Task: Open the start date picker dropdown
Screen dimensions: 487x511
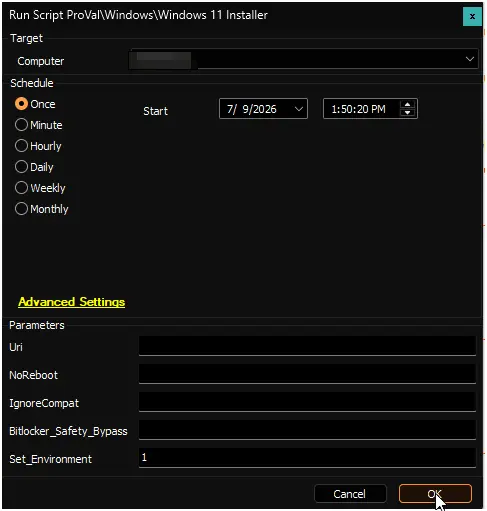Action: point(299,109)
